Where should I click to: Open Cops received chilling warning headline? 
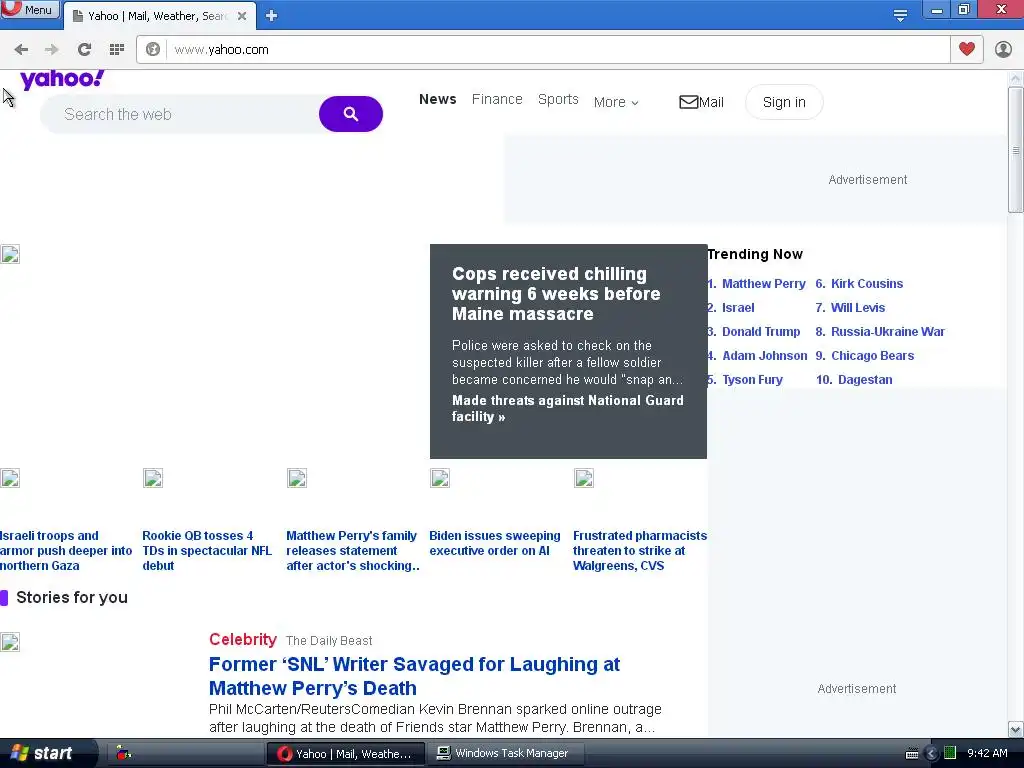(x=556, y=294)
